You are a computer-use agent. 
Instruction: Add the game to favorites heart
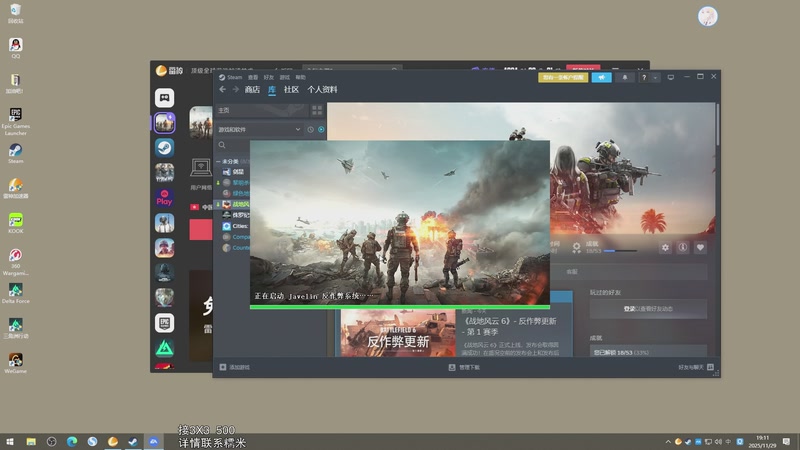click(x=701, y=247)
